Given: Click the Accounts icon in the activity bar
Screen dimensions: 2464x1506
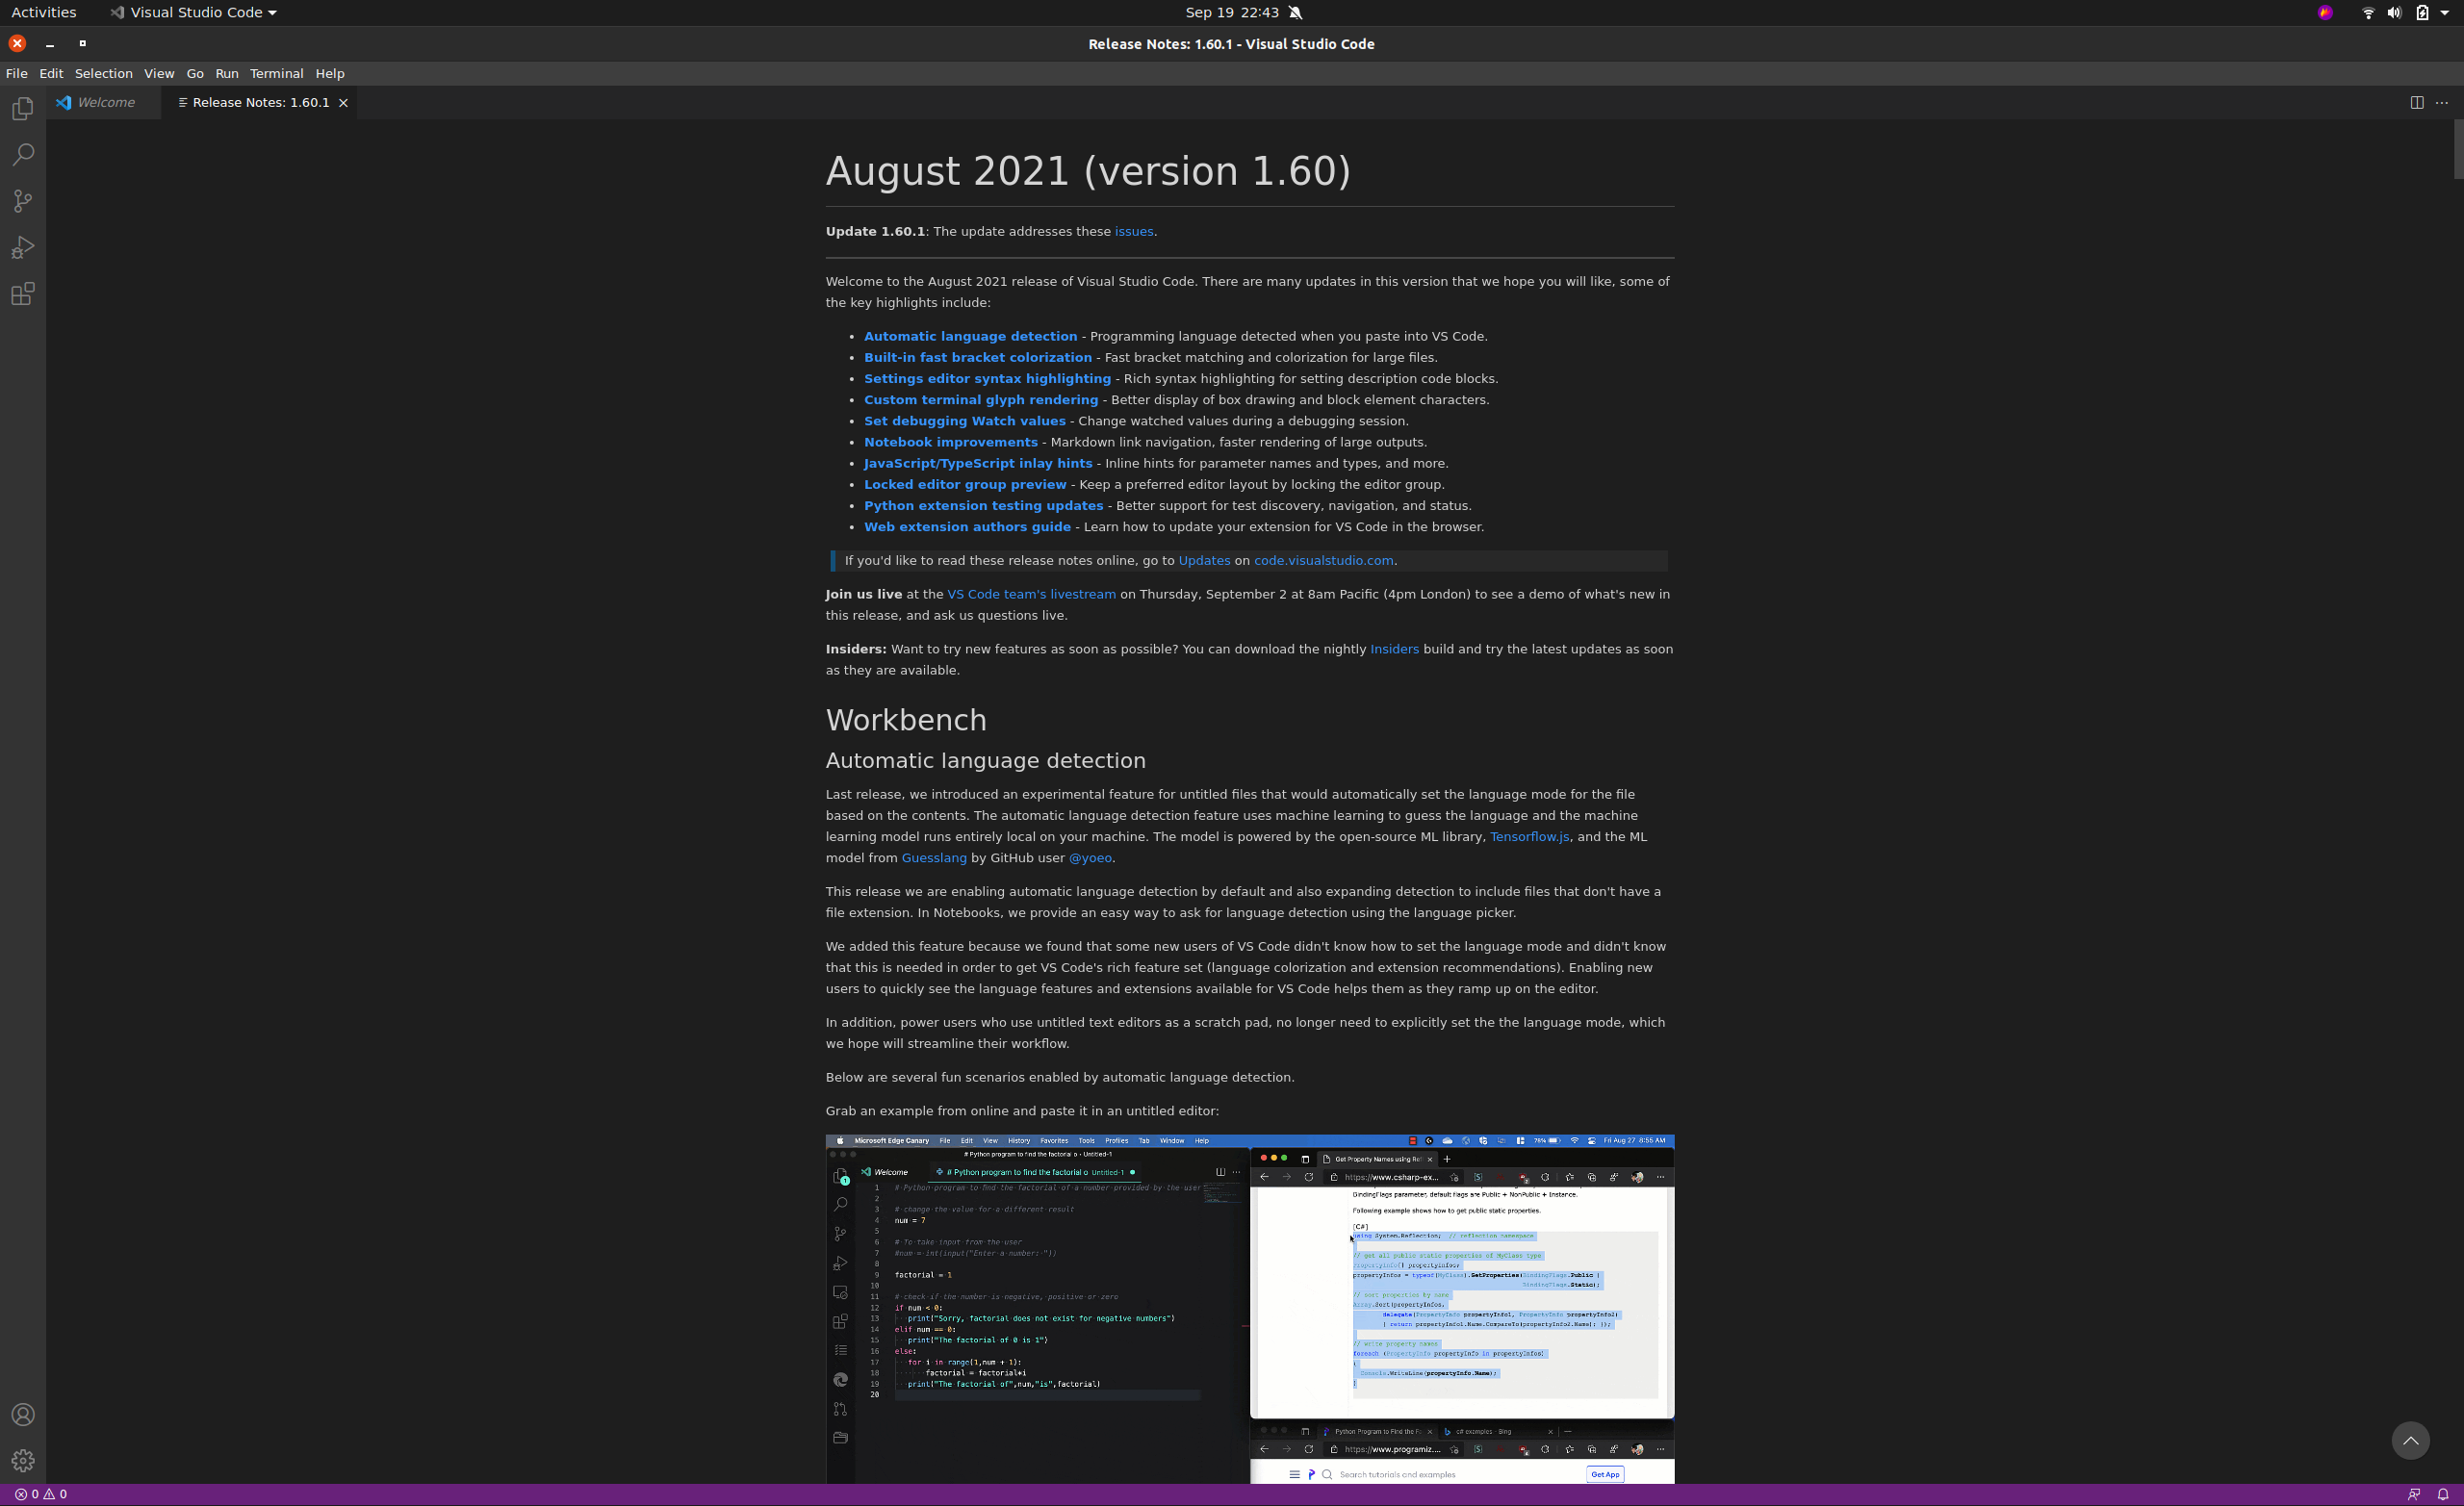Looking at the screenshot, I should click(x=22, y=1414).
